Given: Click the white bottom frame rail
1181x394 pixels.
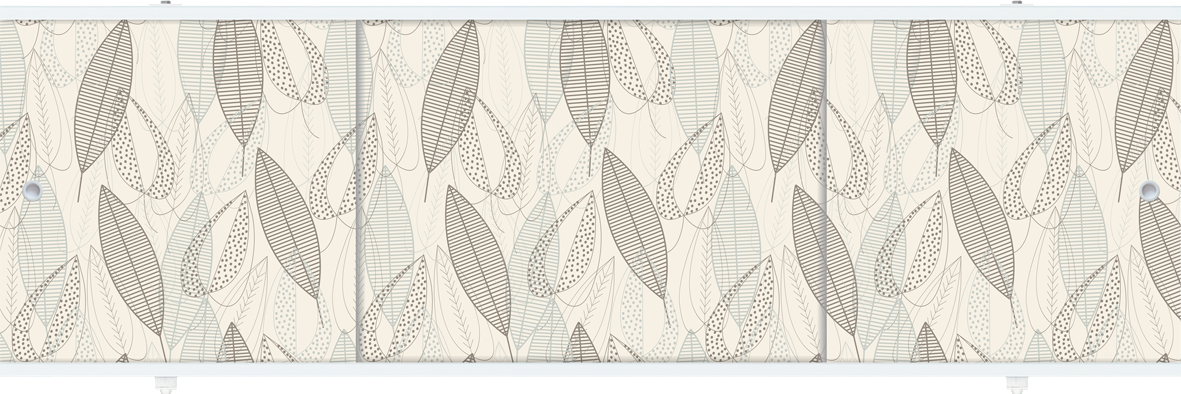Looking at the screenshot, I should [590, 369].
